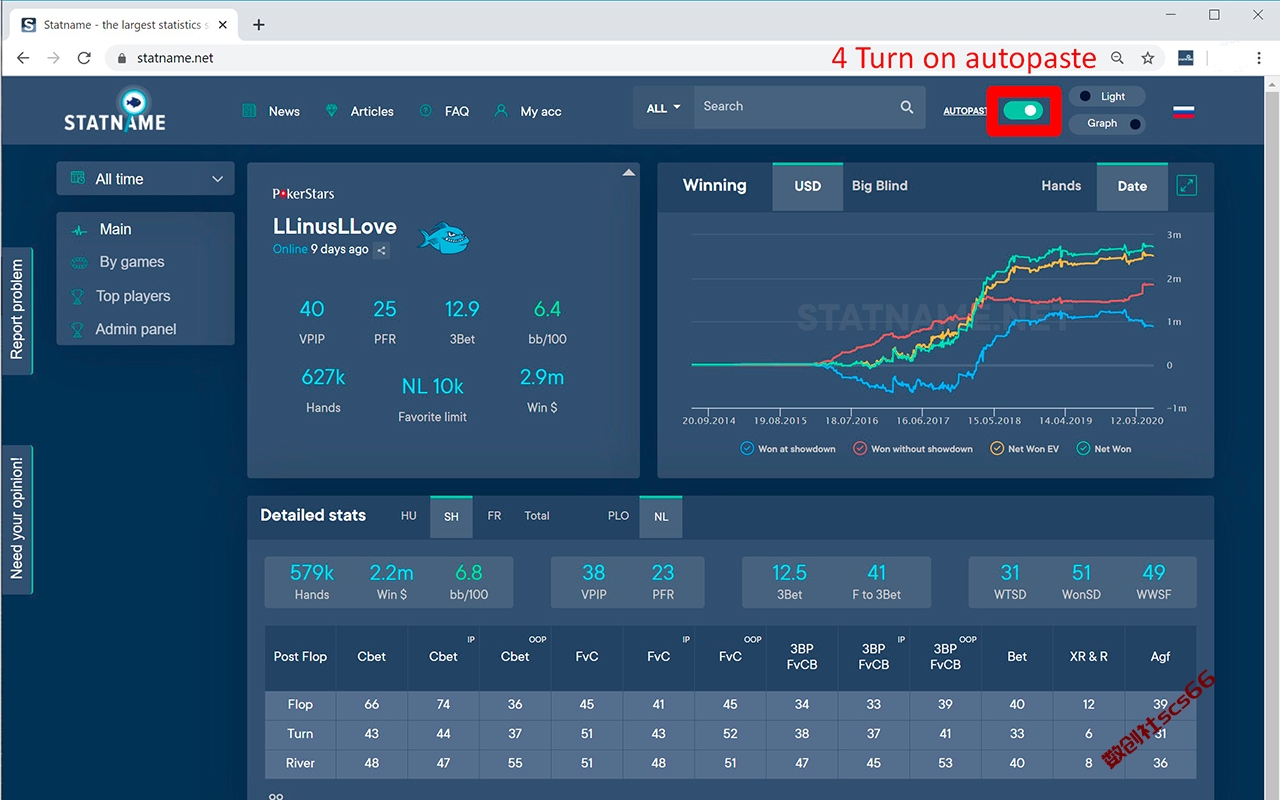Click the share icon next to Online status

pos(381,251)
